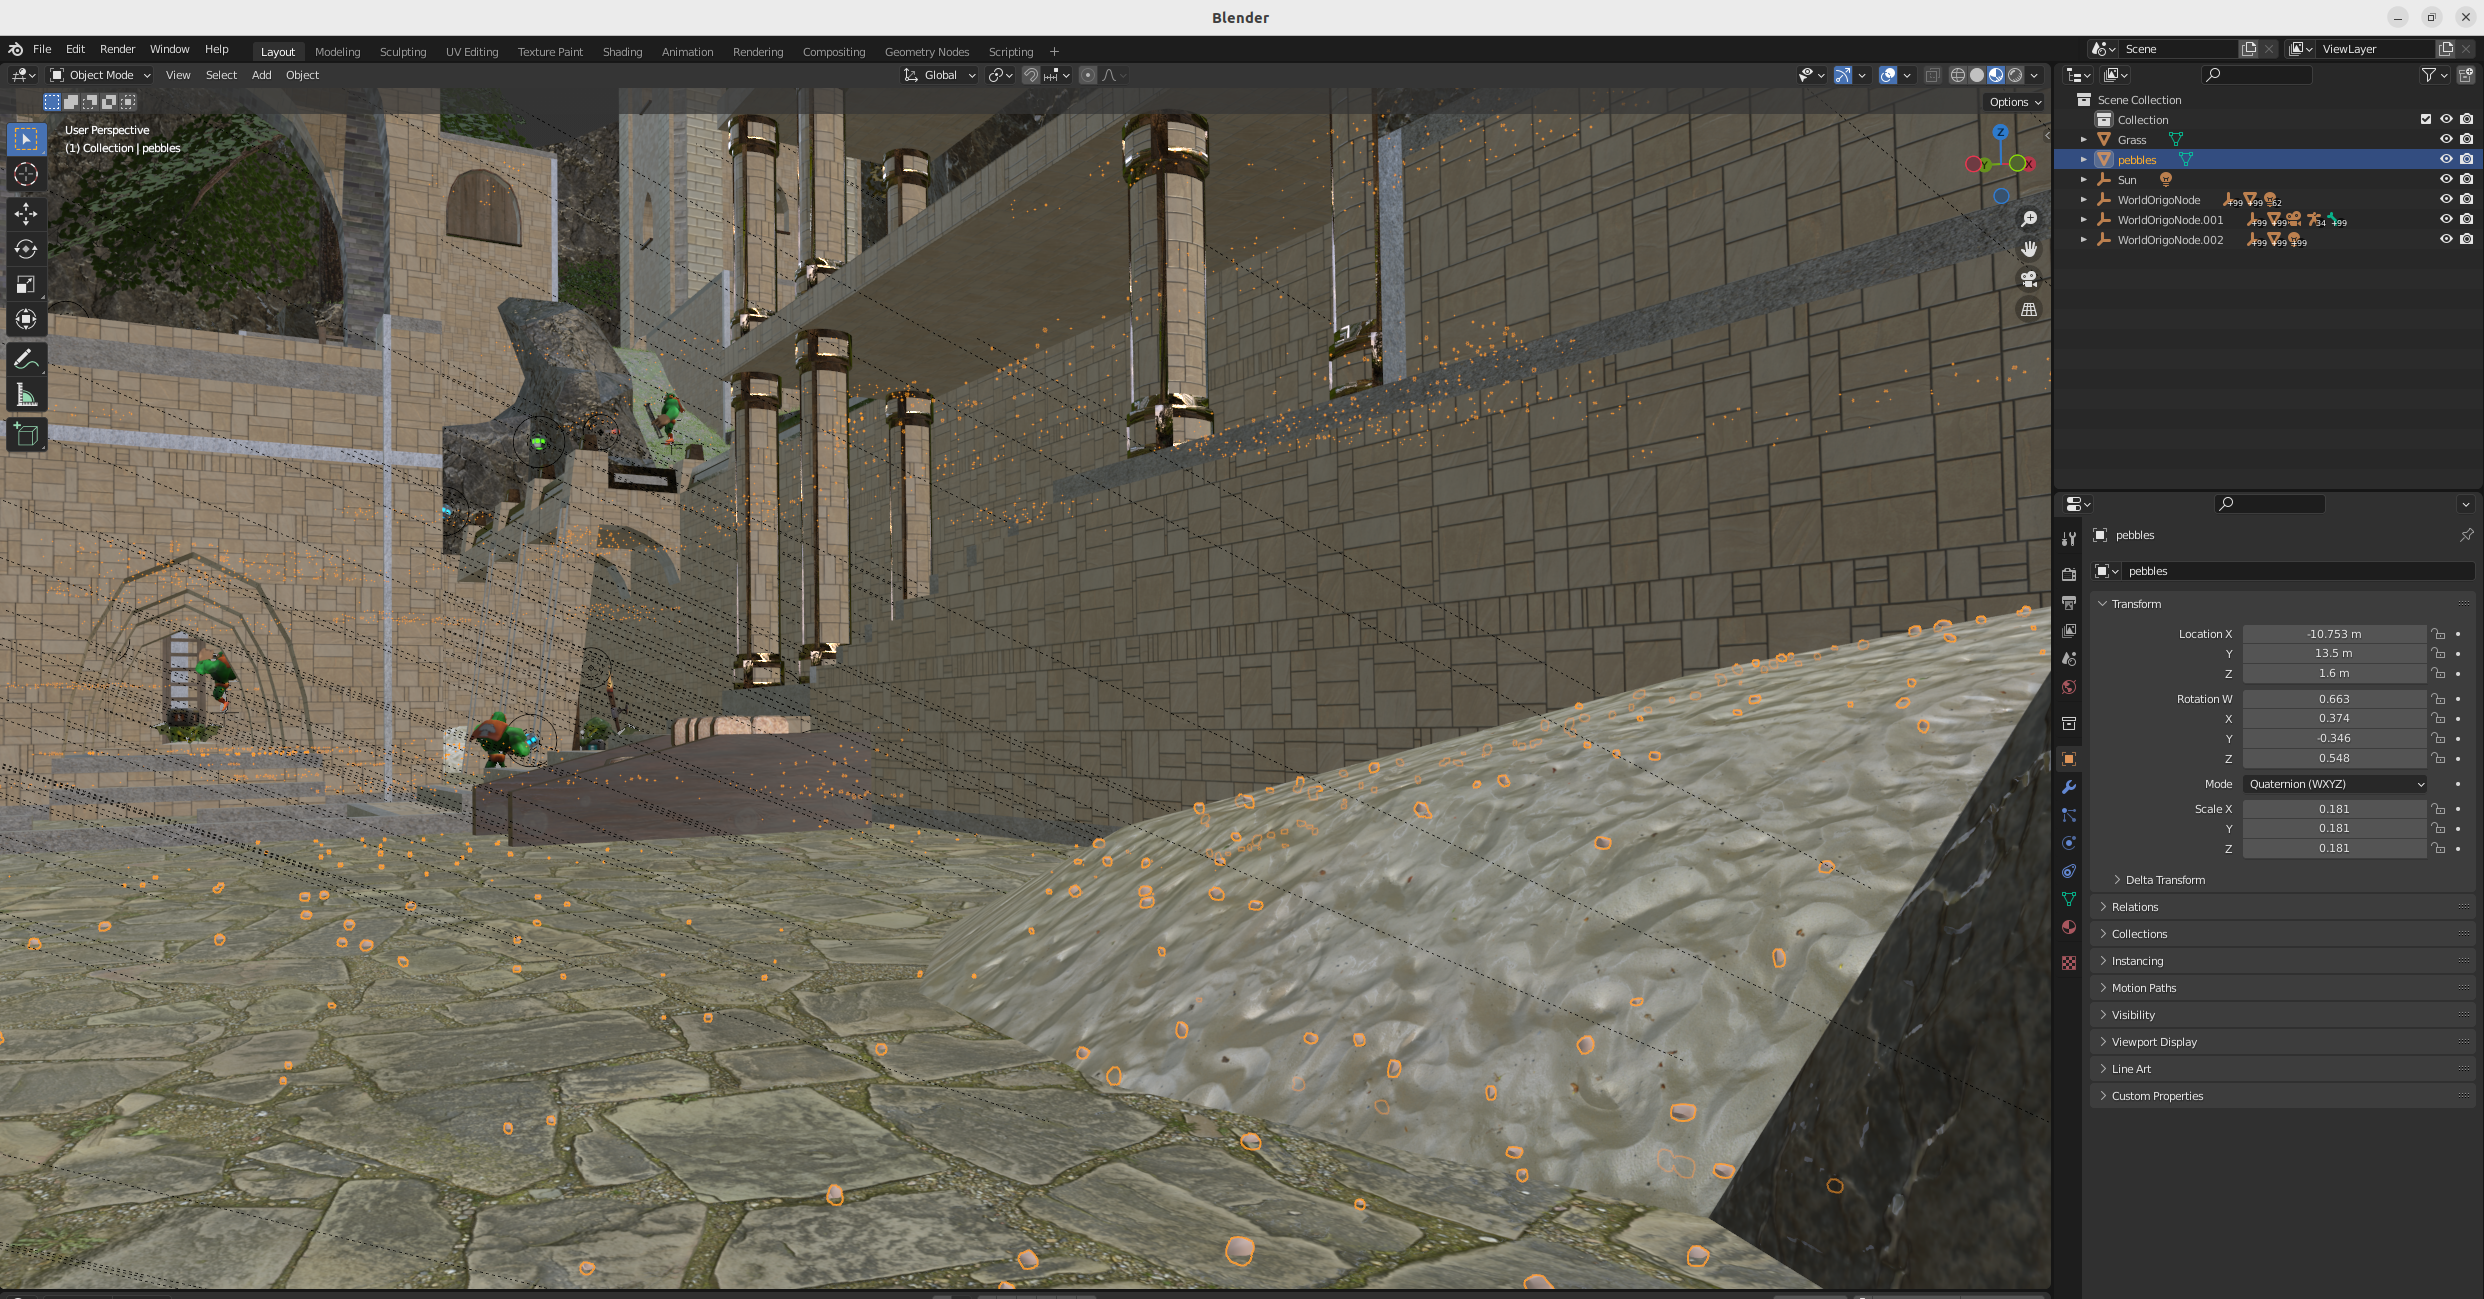The height and width of the screenshot is (1299, 2484).
Task: Select the Move tool in toolbar
Action: click(26, 213)
